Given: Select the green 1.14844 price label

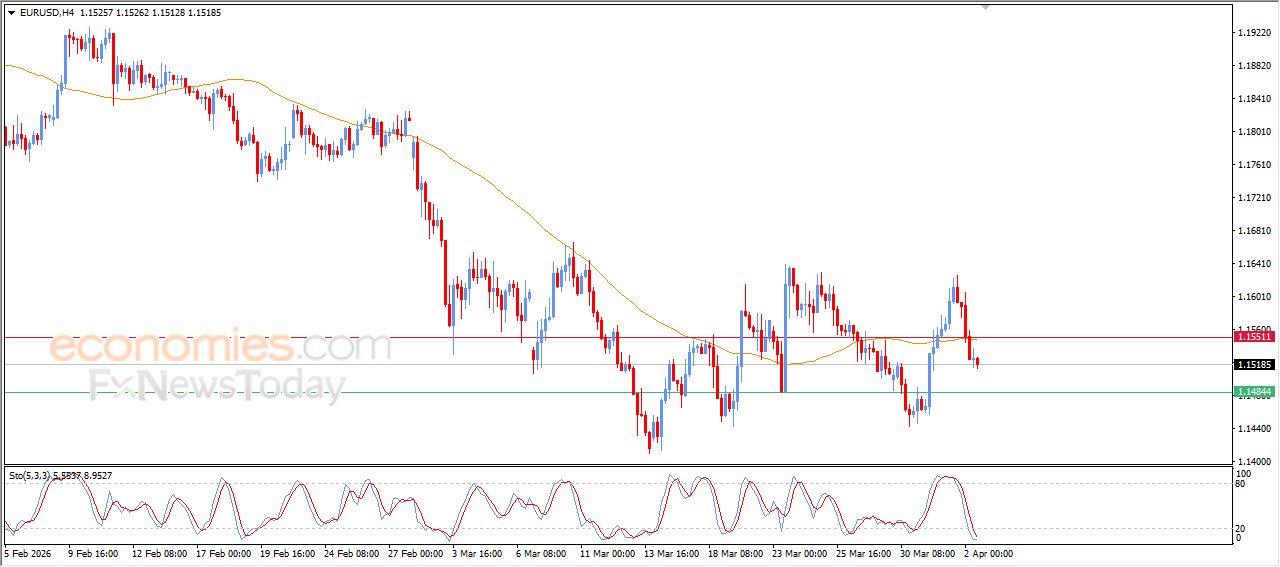Looking at the screenshot, I should tap(1253, 392).
